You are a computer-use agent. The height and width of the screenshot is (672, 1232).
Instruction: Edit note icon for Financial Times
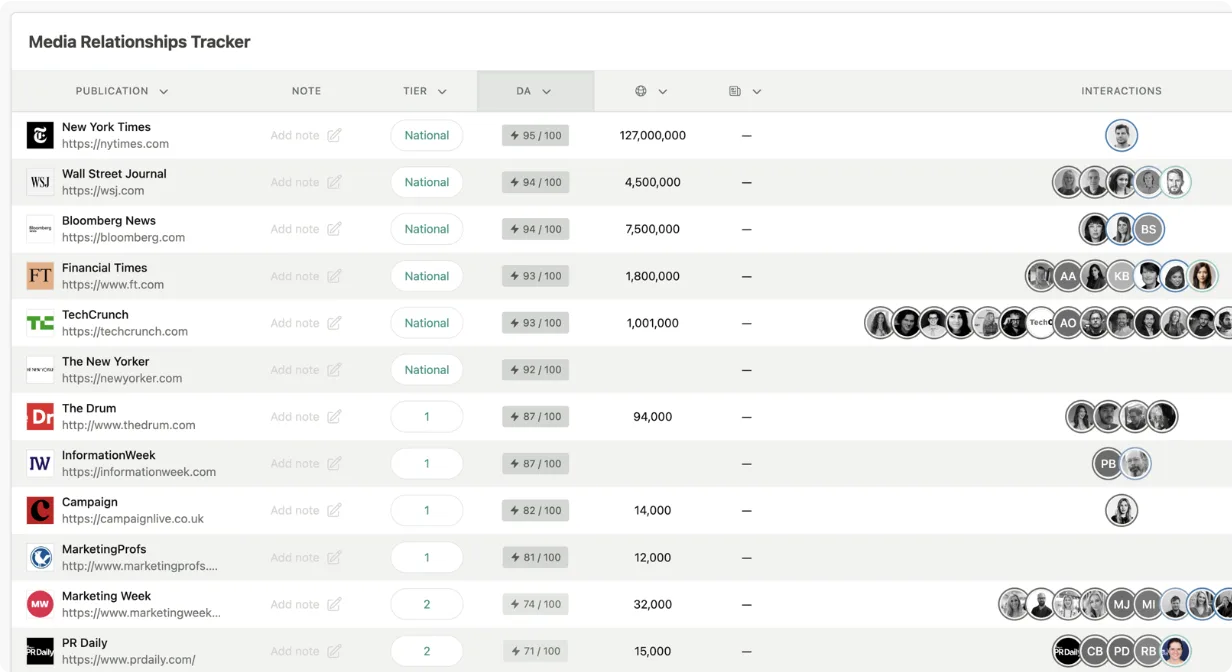click(334, 276)
